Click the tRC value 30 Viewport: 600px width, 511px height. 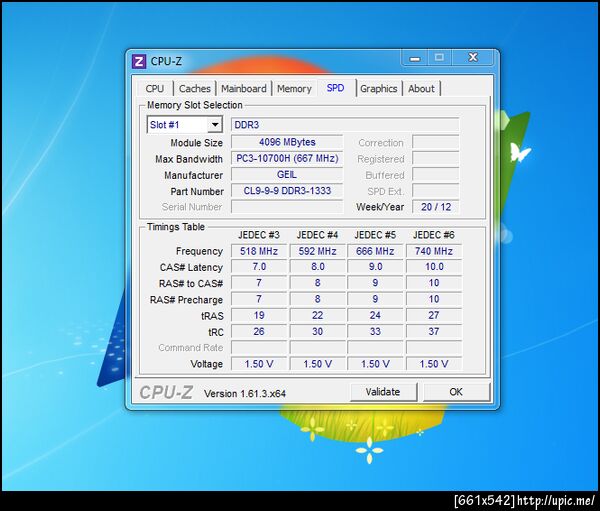(x=317, y=331)
